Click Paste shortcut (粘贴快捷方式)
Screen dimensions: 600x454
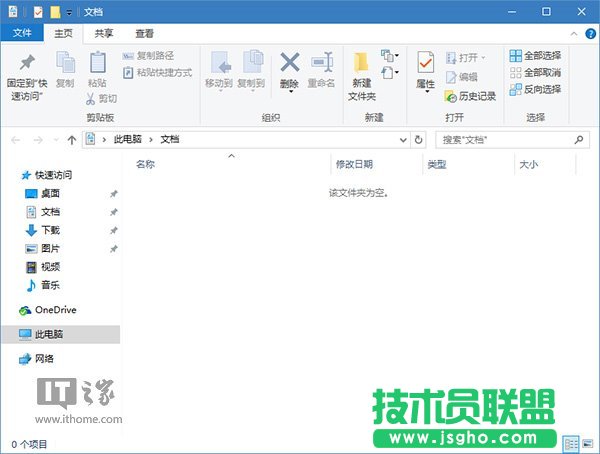[x=157, y=72]
